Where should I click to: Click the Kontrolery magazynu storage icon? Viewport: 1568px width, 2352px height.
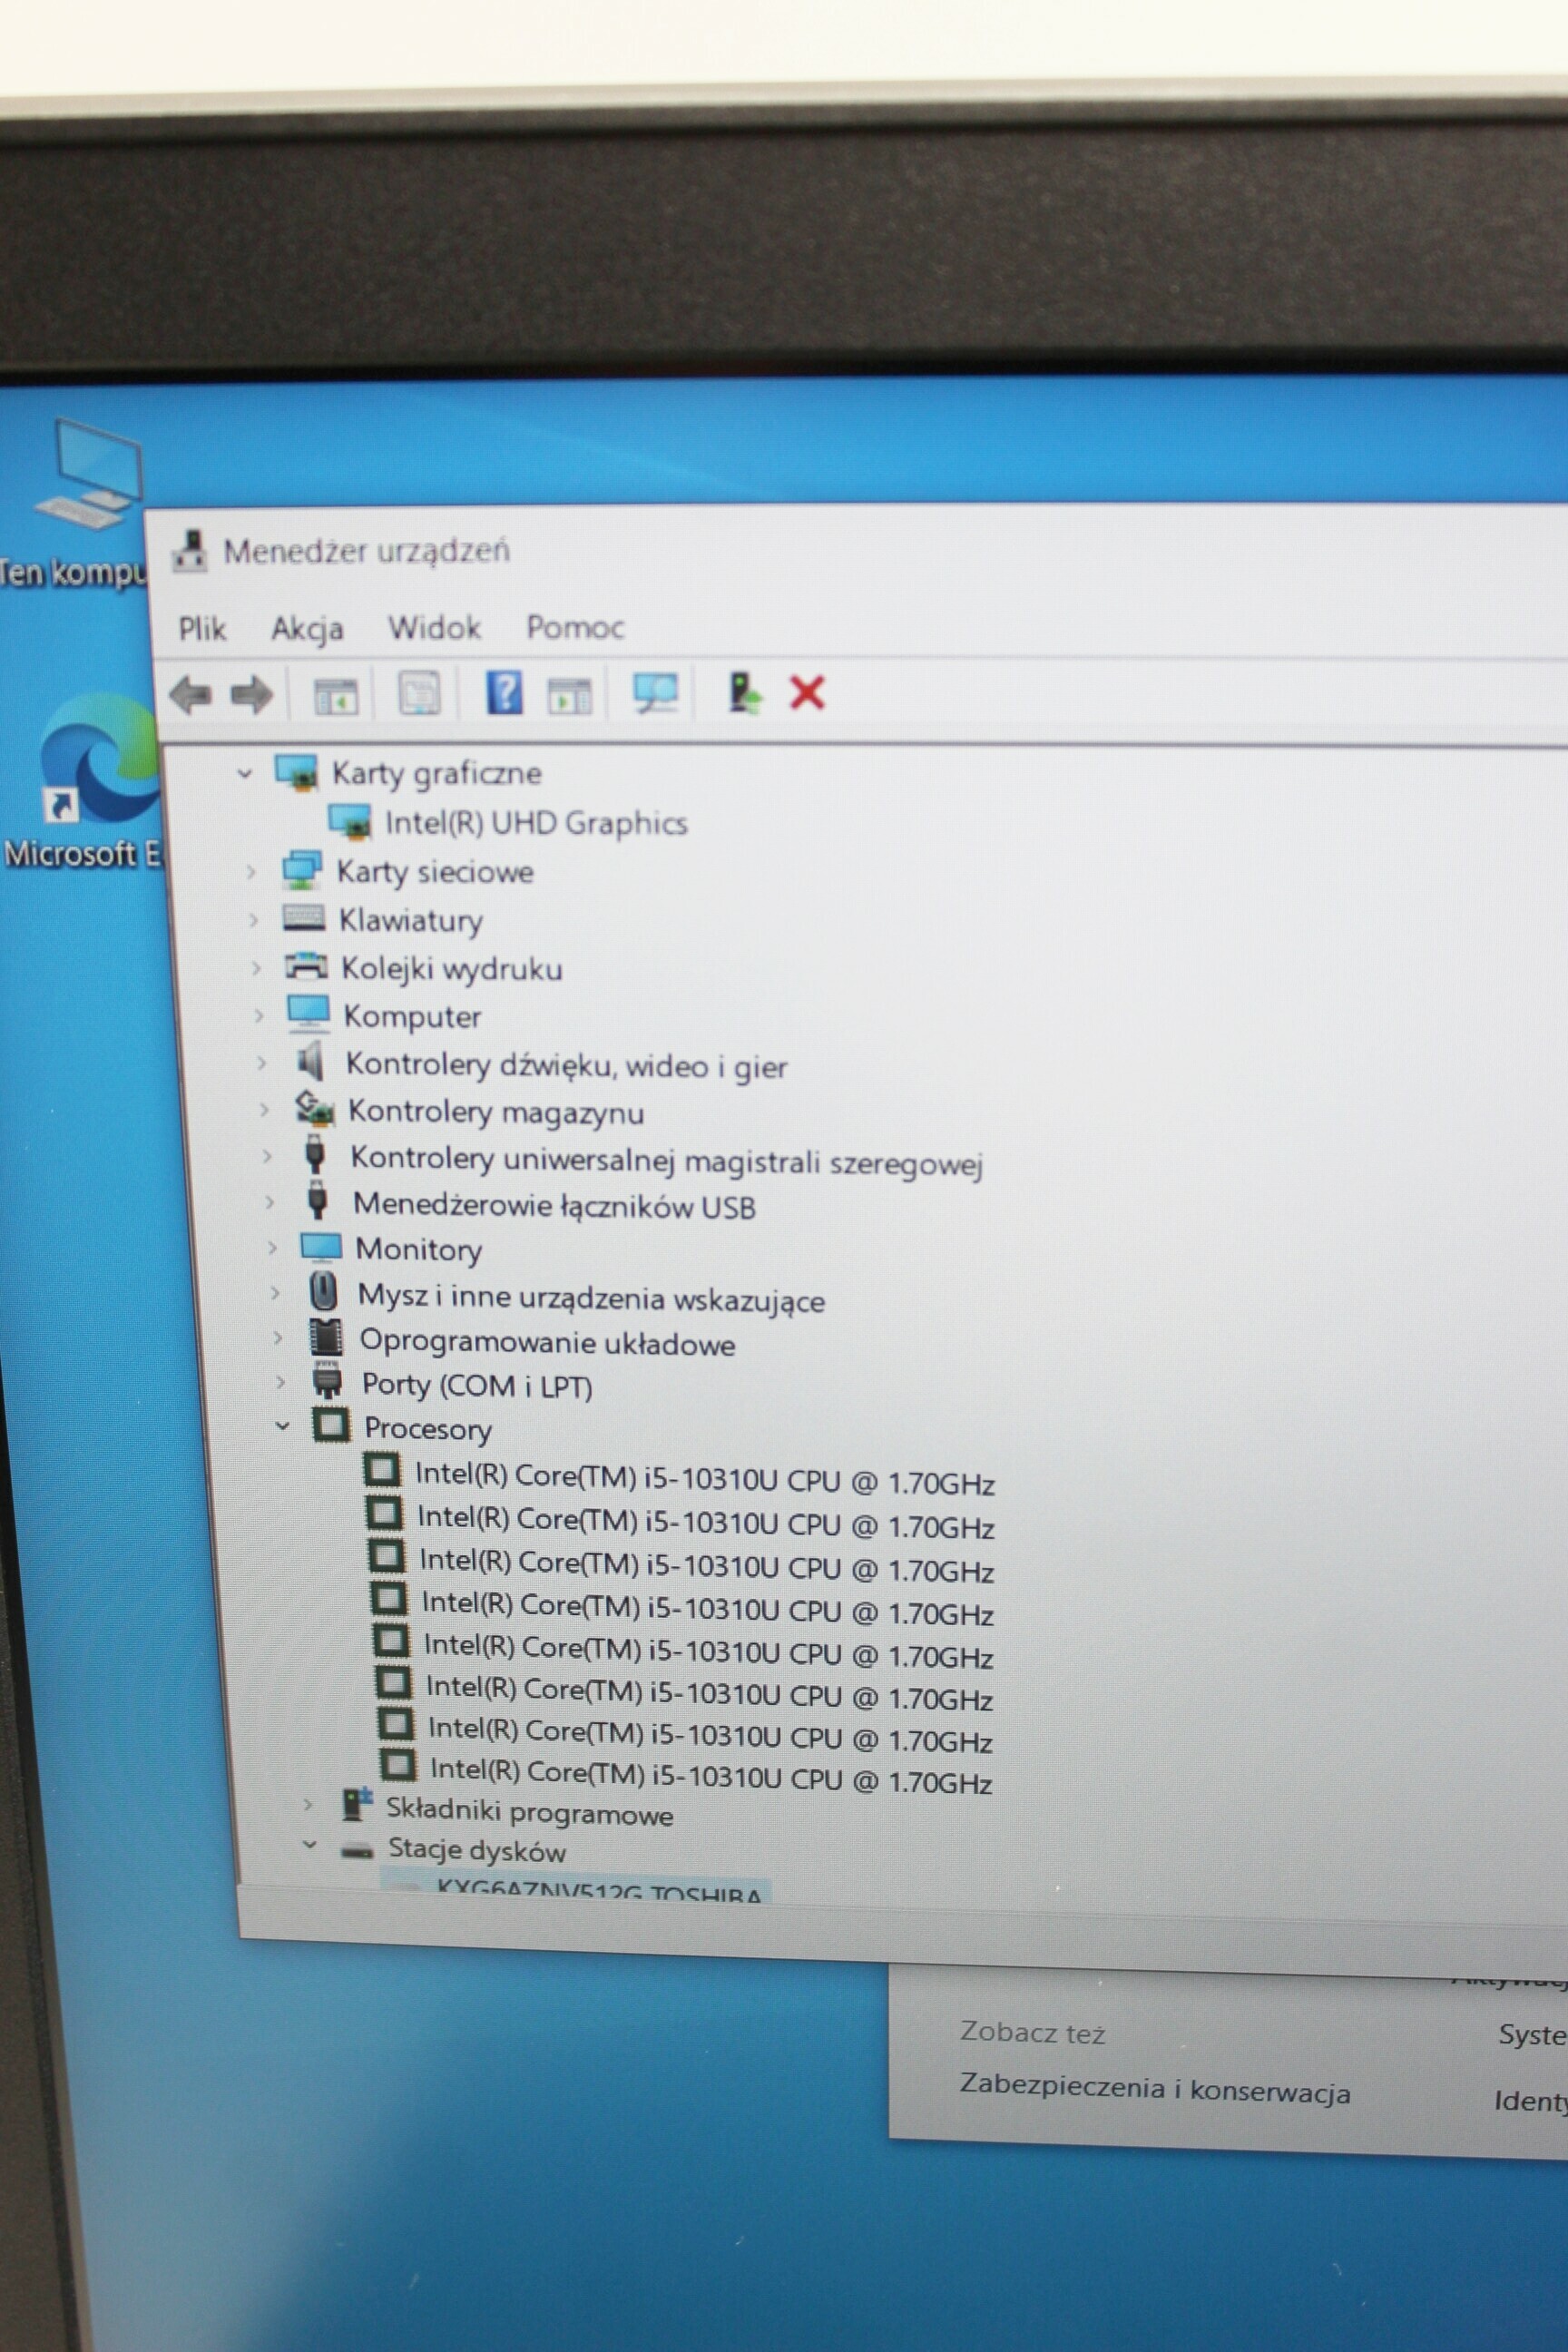314,1108
